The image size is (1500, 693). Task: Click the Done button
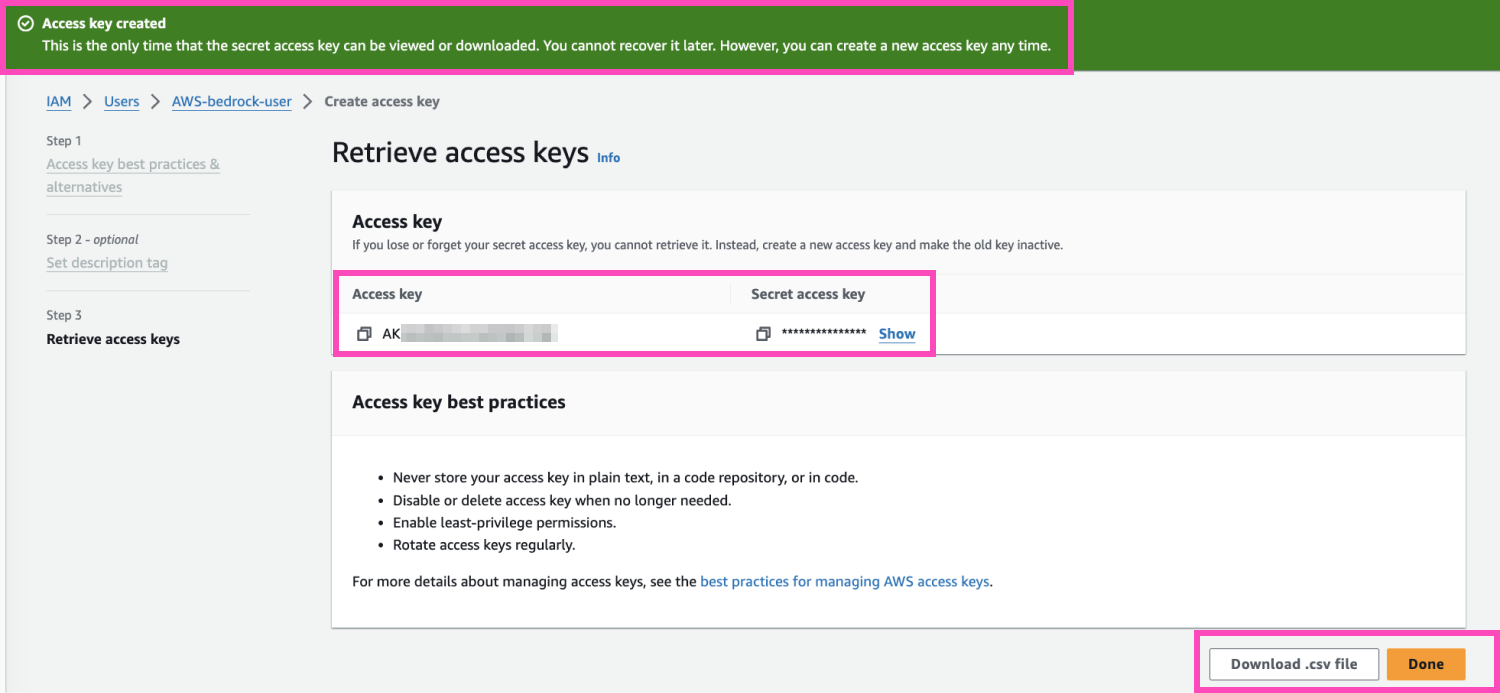pos(1426,663)
